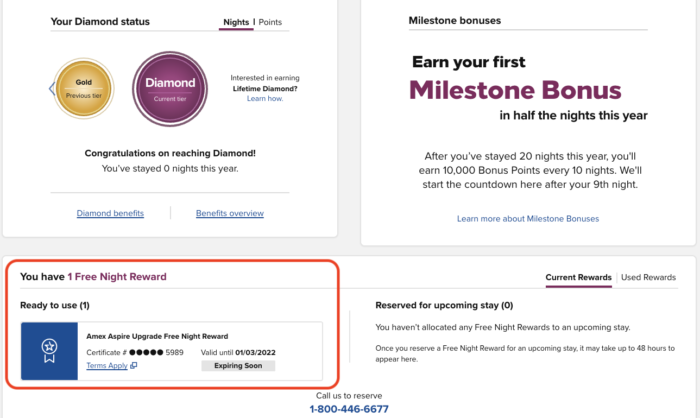This screenshot has height=418, width=700.
Task: Open the Used Rewards tab
Action: [x=648, y=277]
